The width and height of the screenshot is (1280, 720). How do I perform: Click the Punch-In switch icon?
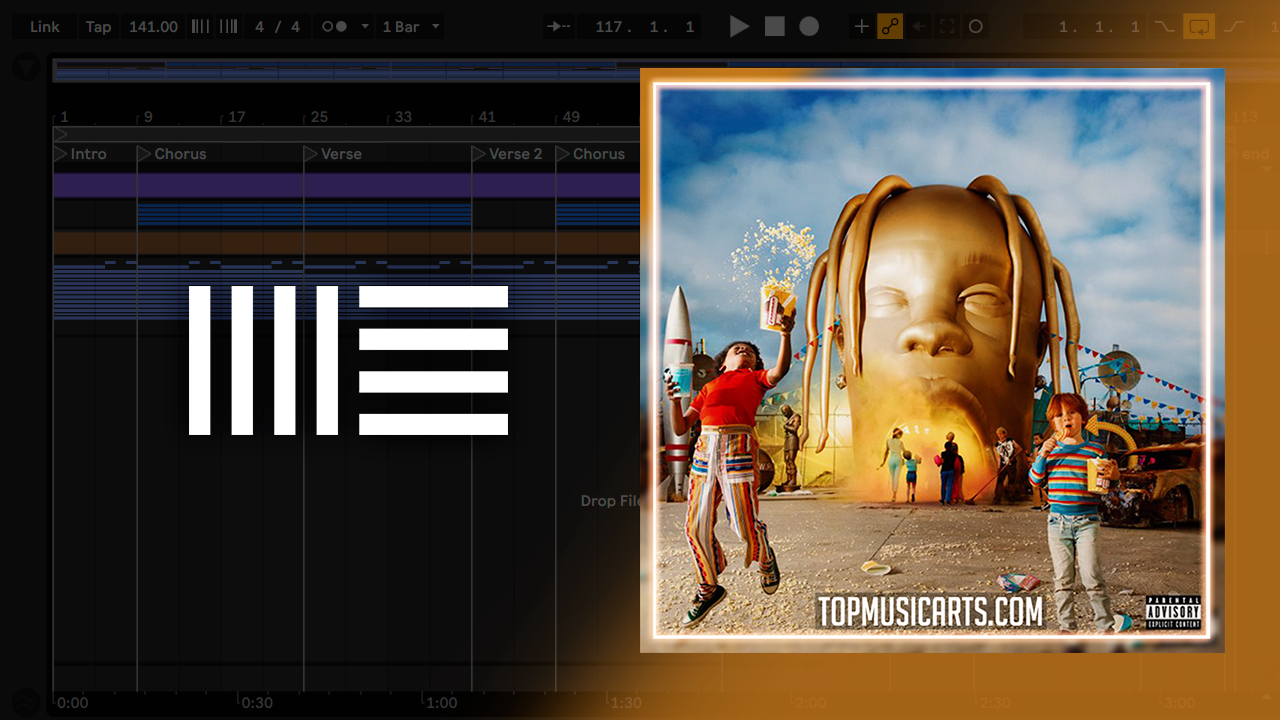[1164, 27]
